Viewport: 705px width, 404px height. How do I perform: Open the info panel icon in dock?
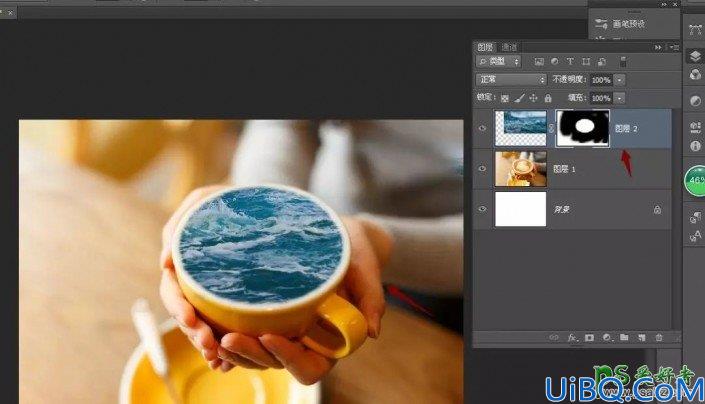[695, 146]
